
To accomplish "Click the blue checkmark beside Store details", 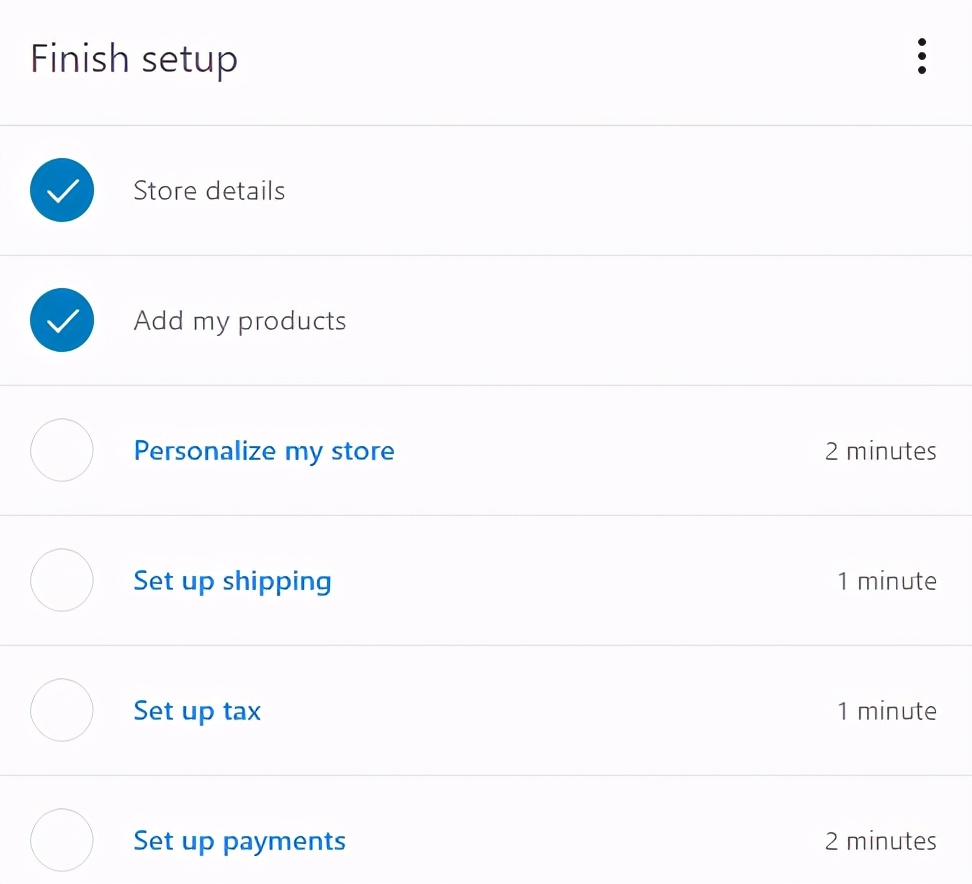I will pyautogui.click(x=62, y=190).
